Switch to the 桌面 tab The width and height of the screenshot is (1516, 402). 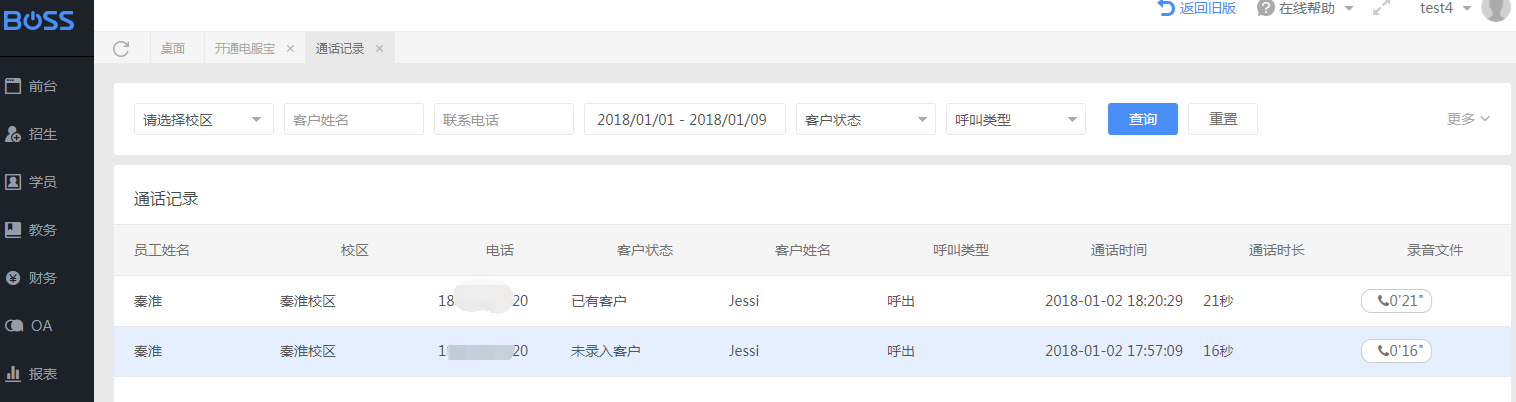[173, 48]
